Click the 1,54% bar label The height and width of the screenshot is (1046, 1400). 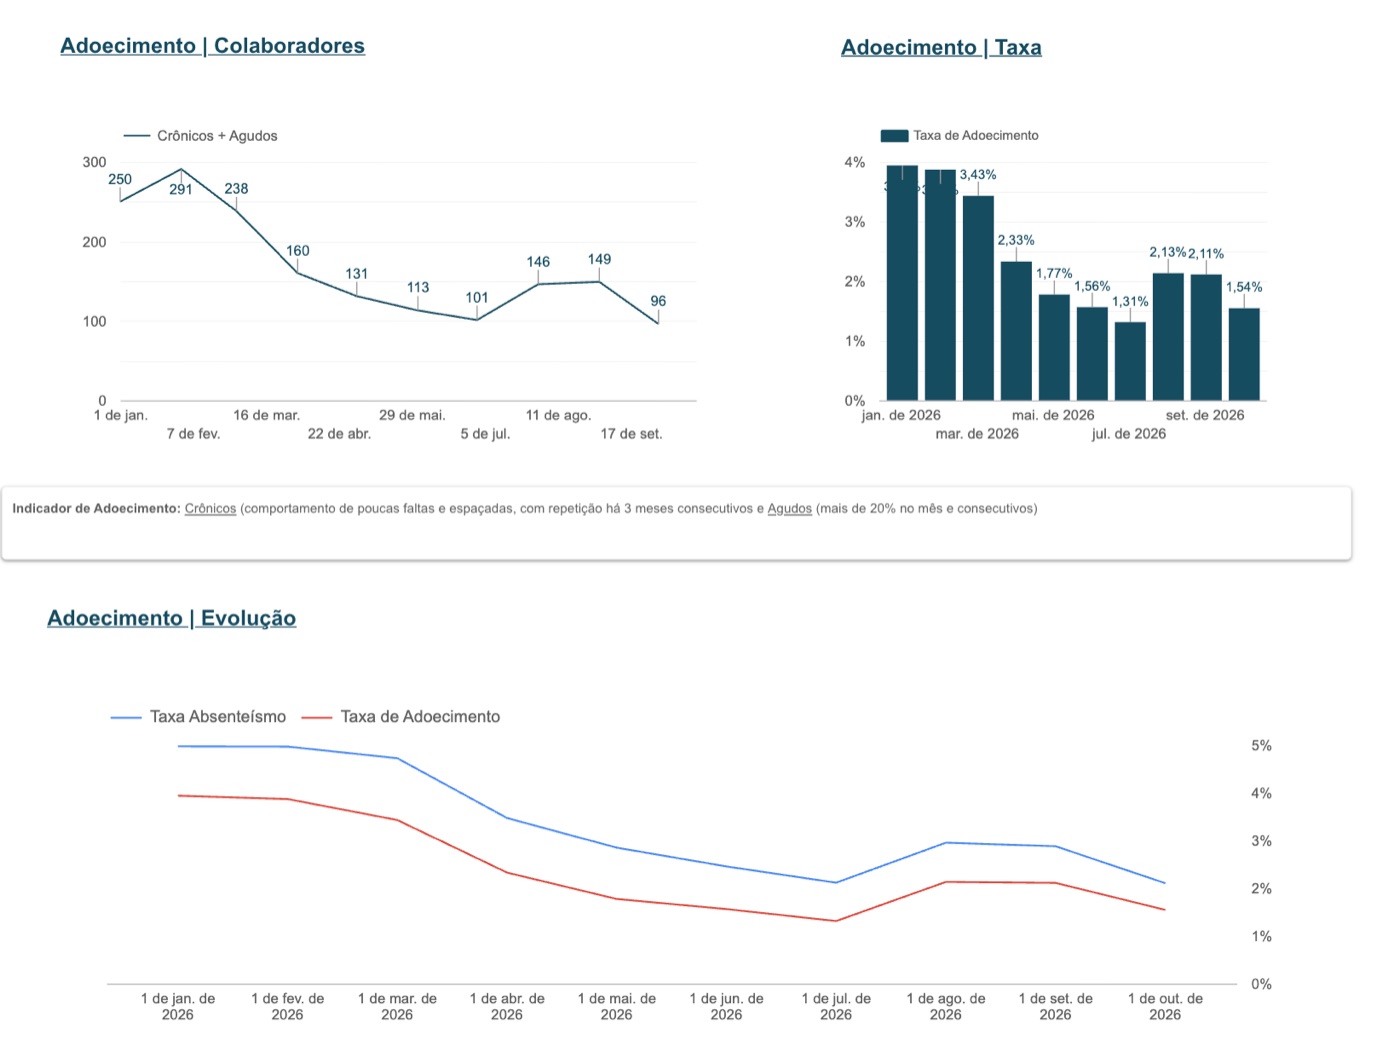[1244, 287]
